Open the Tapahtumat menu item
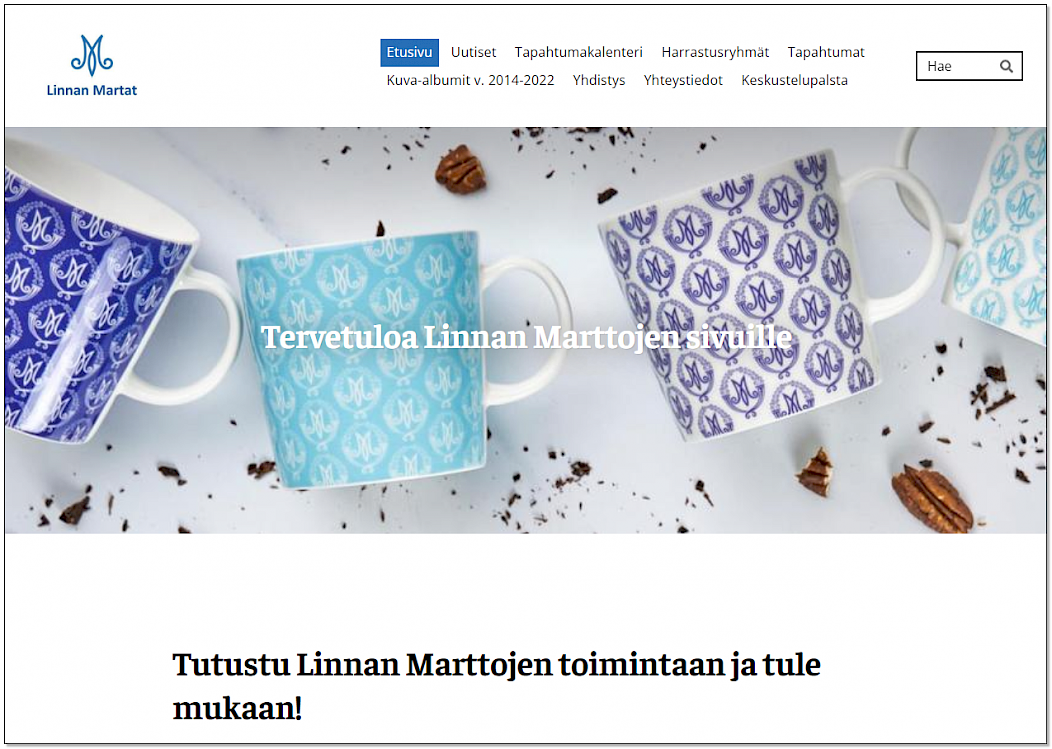 click(826, 52)
